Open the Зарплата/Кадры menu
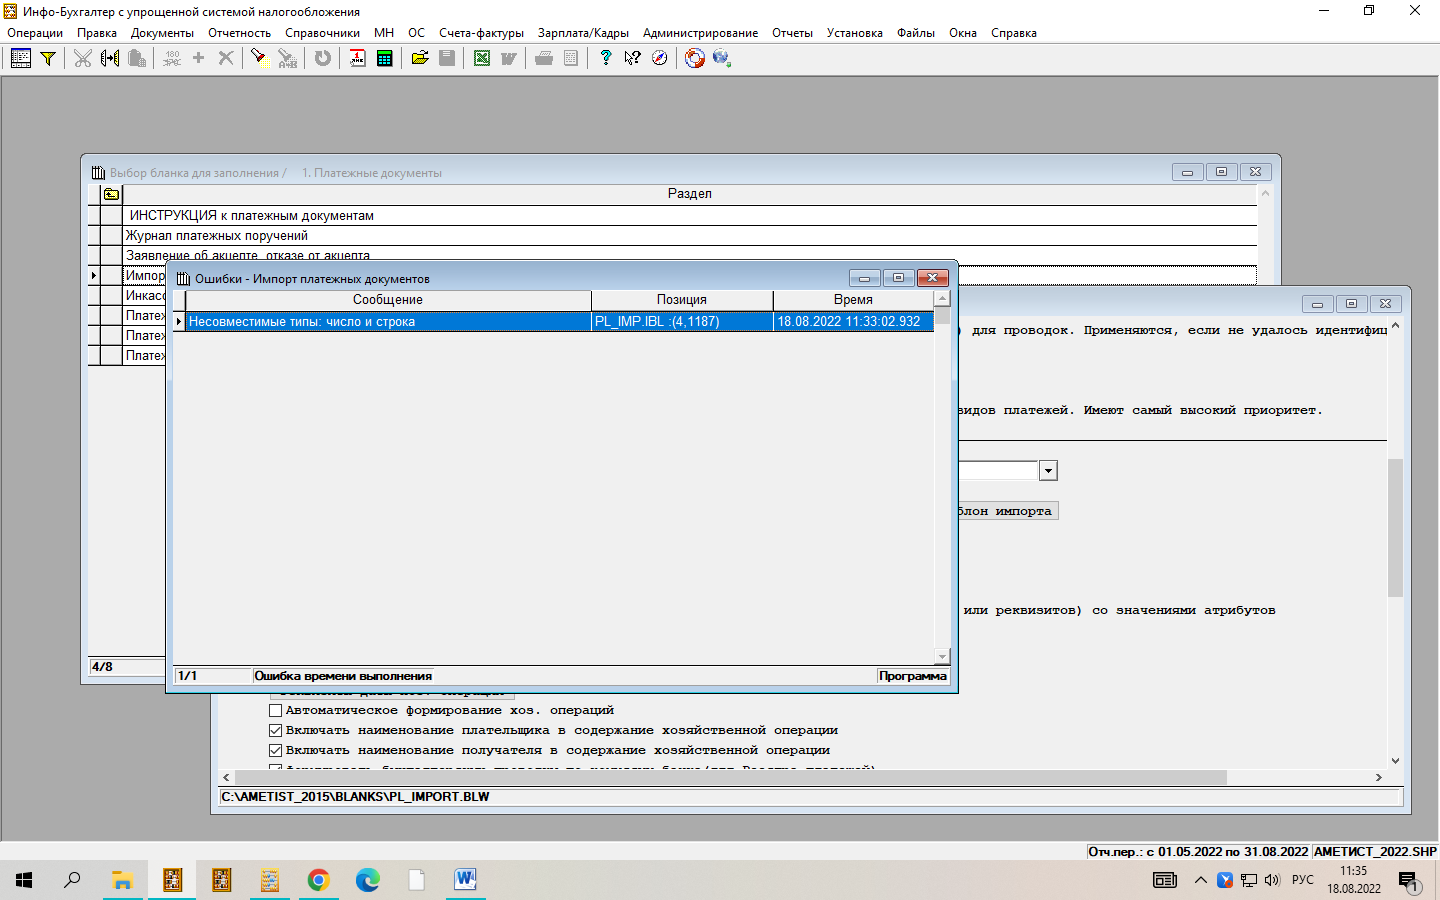 click(x=583, y=33)
